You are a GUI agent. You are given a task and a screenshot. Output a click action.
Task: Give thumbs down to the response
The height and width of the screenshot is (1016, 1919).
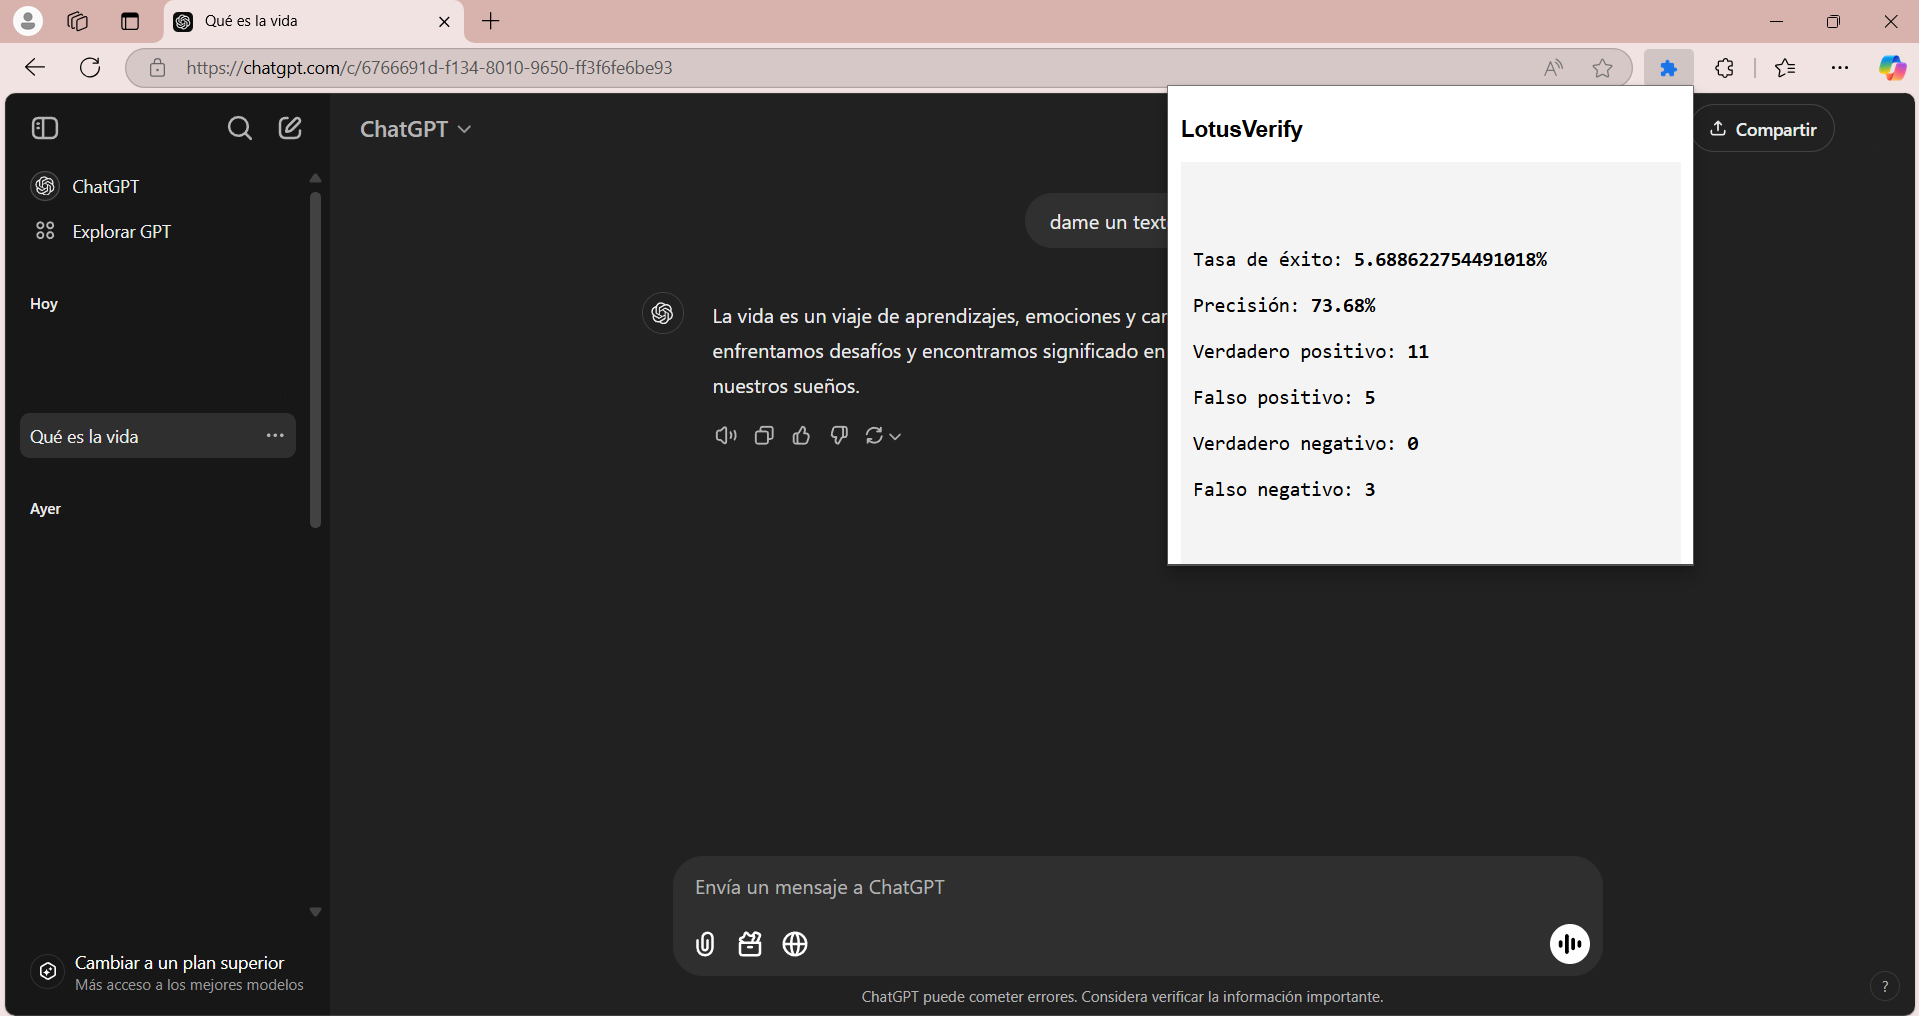pyautogui.click(x=839, y=435)
